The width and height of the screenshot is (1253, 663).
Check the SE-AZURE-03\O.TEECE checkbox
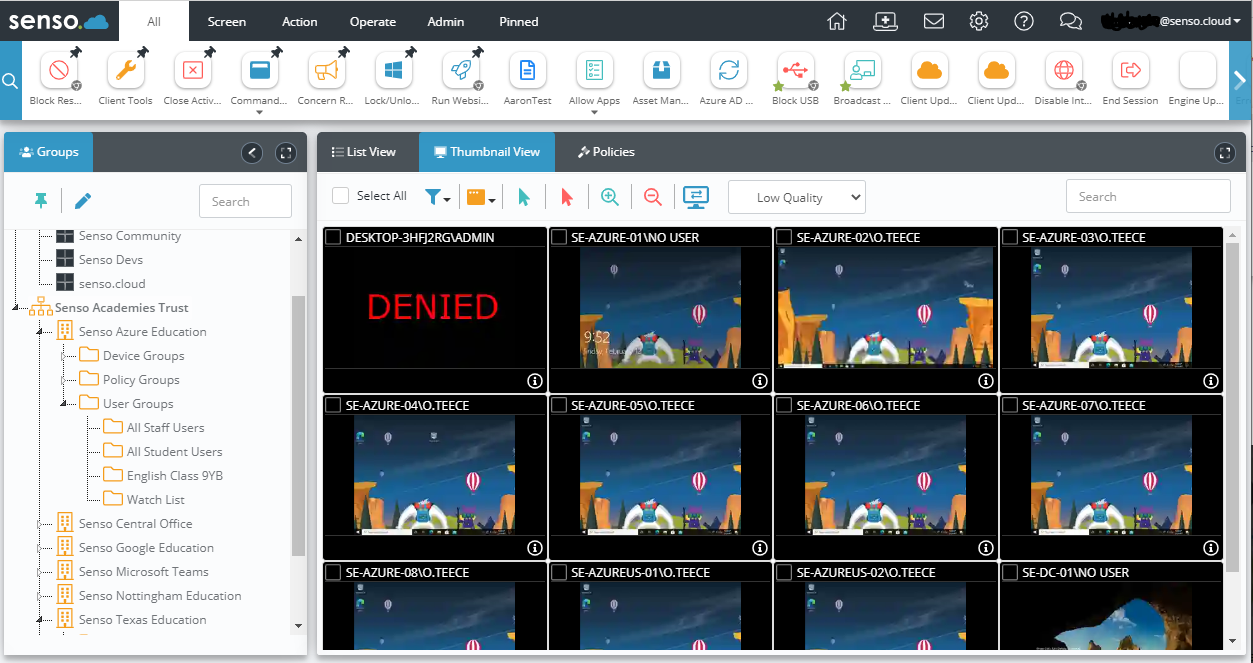click(1010, 237)
